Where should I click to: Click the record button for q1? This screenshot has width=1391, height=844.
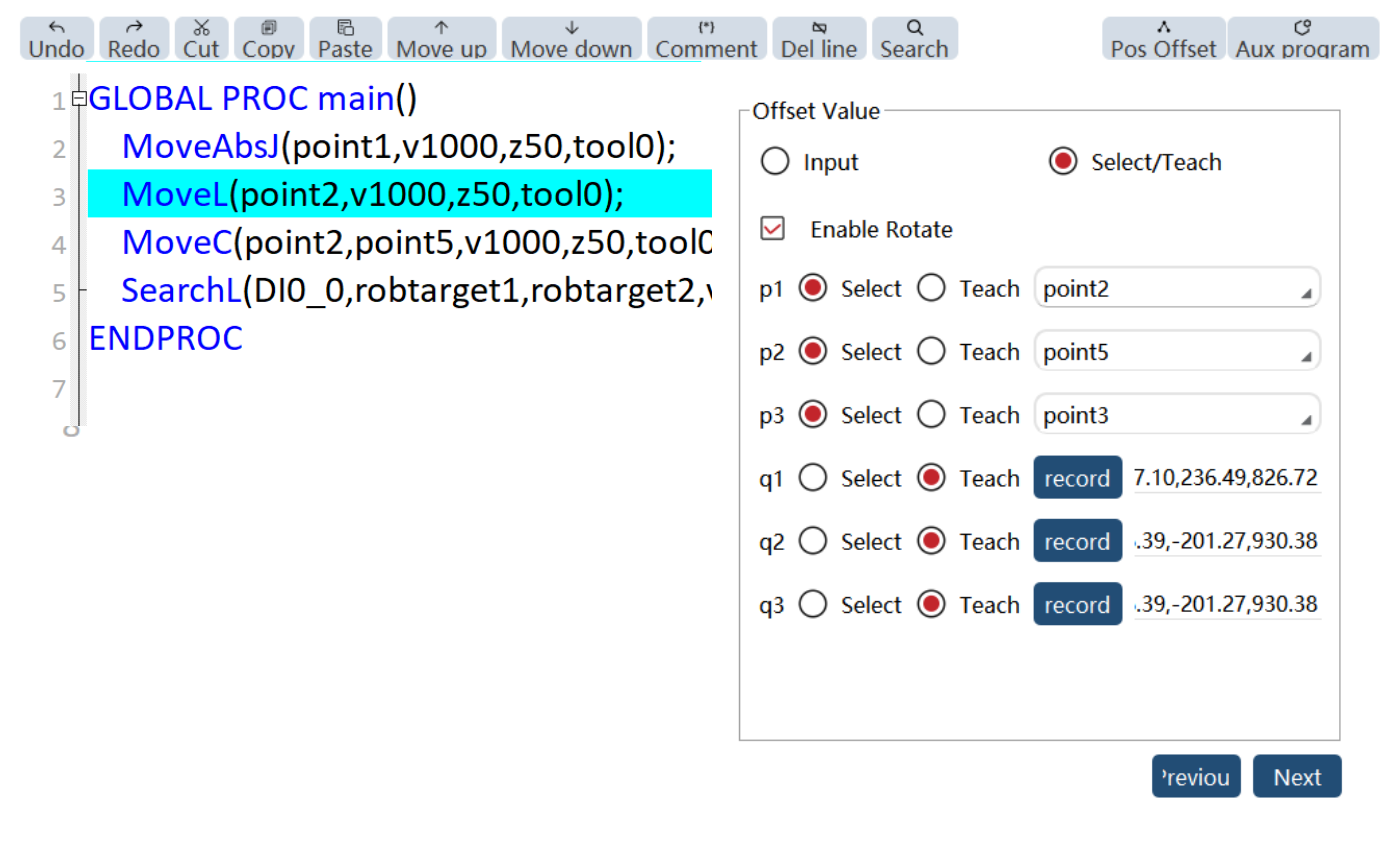point(1077,478)
